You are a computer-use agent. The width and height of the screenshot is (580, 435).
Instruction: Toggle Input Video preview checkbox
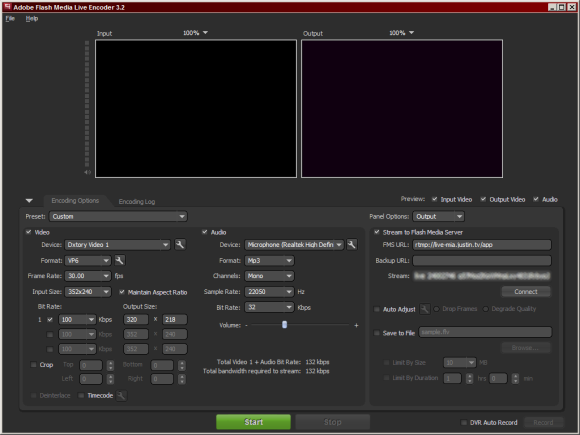pyautogui.click(x=434, y=199)
